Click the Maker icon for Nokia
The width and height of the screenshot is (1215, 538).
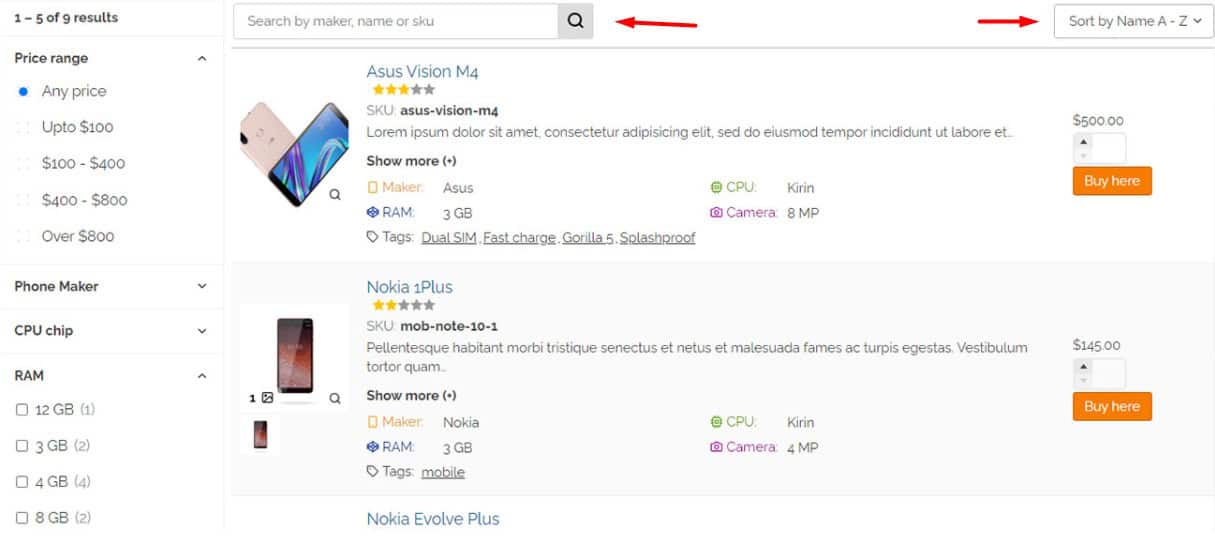(x=373, y=422)
